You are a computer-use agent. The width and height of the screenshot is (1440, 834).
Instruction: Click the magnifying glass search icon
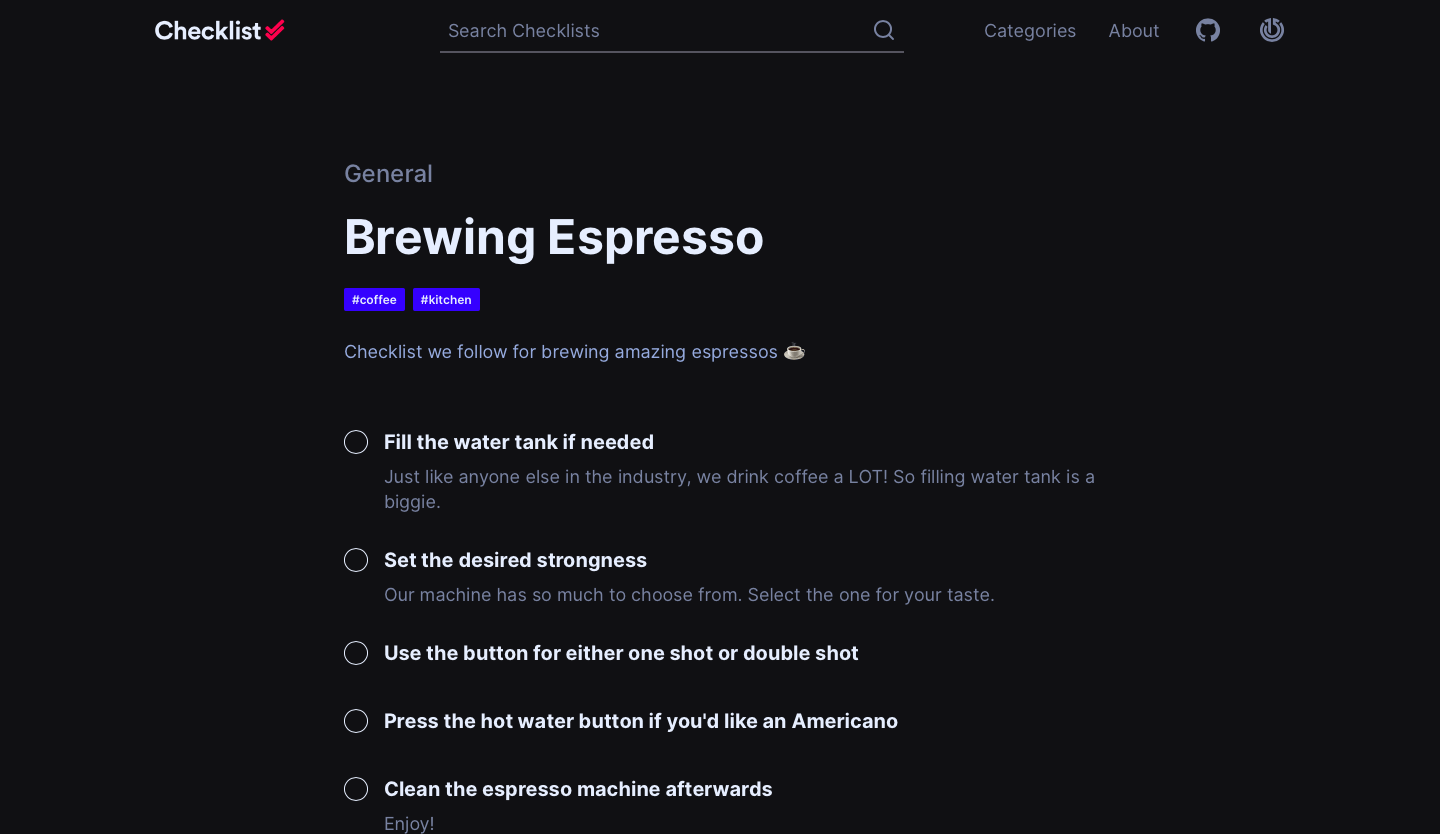[884, 30]
